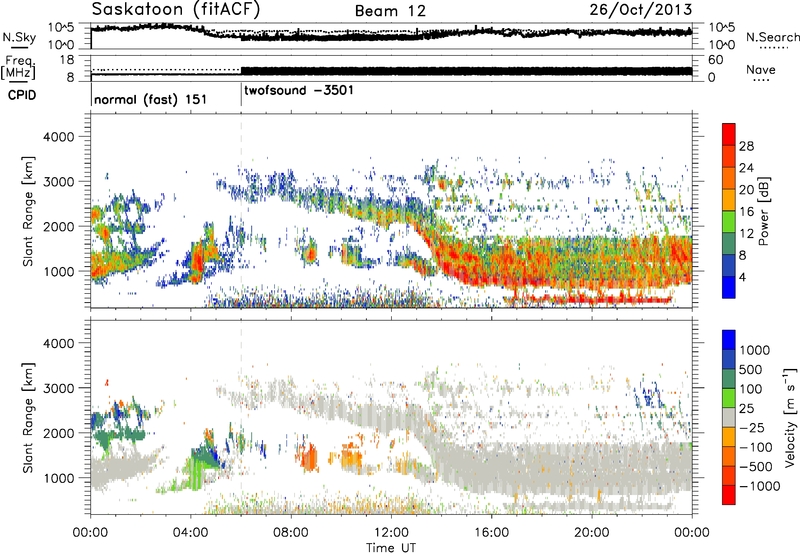Click the '24' power colorbar label
Viewport: 800px width, 554px height.
pyautogui.click(x=746, y=168)
